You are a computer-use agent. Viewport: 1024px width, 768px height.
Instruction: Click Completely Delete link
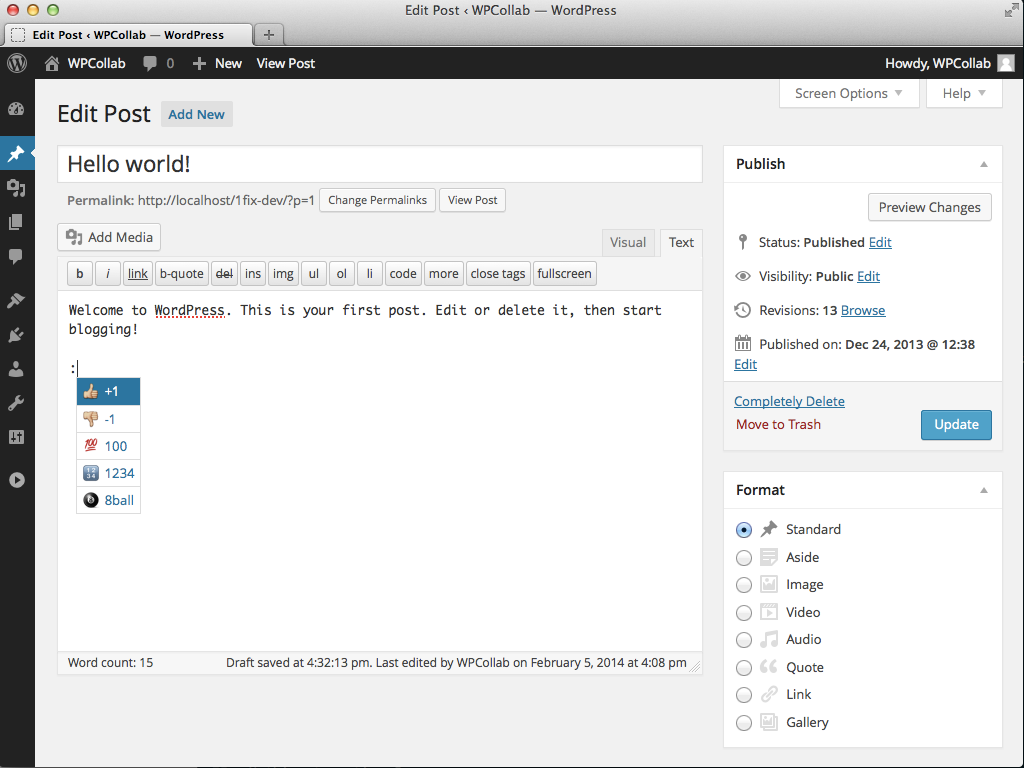(789, 401)
